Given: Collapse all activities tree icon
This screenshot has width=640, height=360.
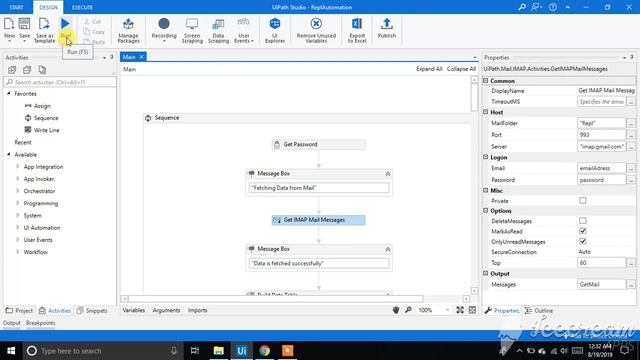Looking at the screenshot, I should click(x=27, y=70).
